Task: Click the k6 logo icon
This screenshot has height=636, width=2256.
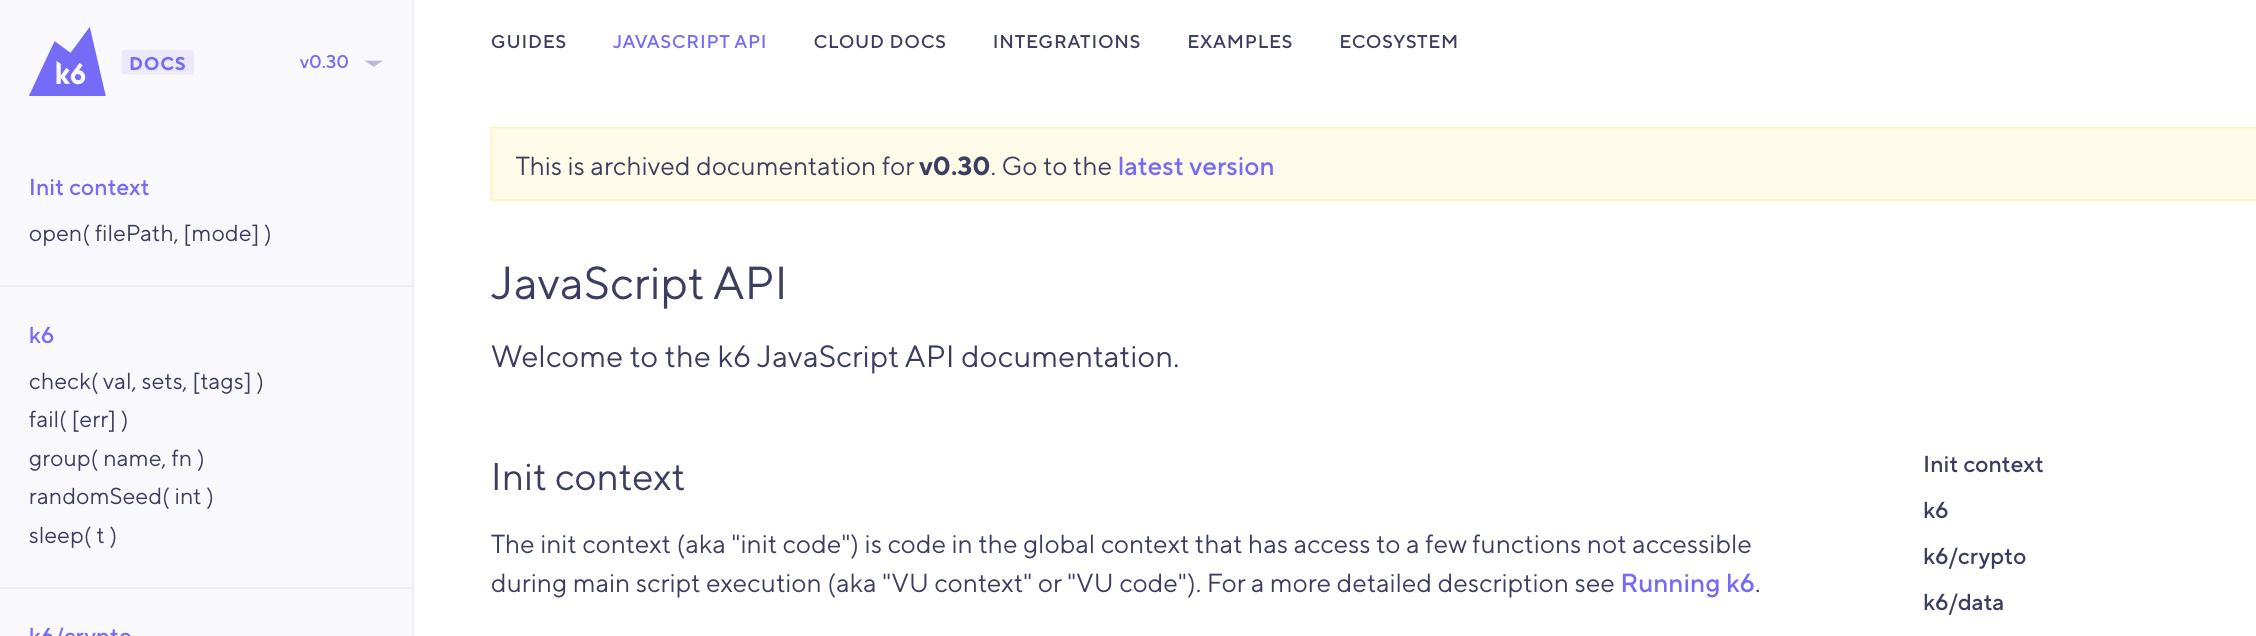Action: [68, 62]
